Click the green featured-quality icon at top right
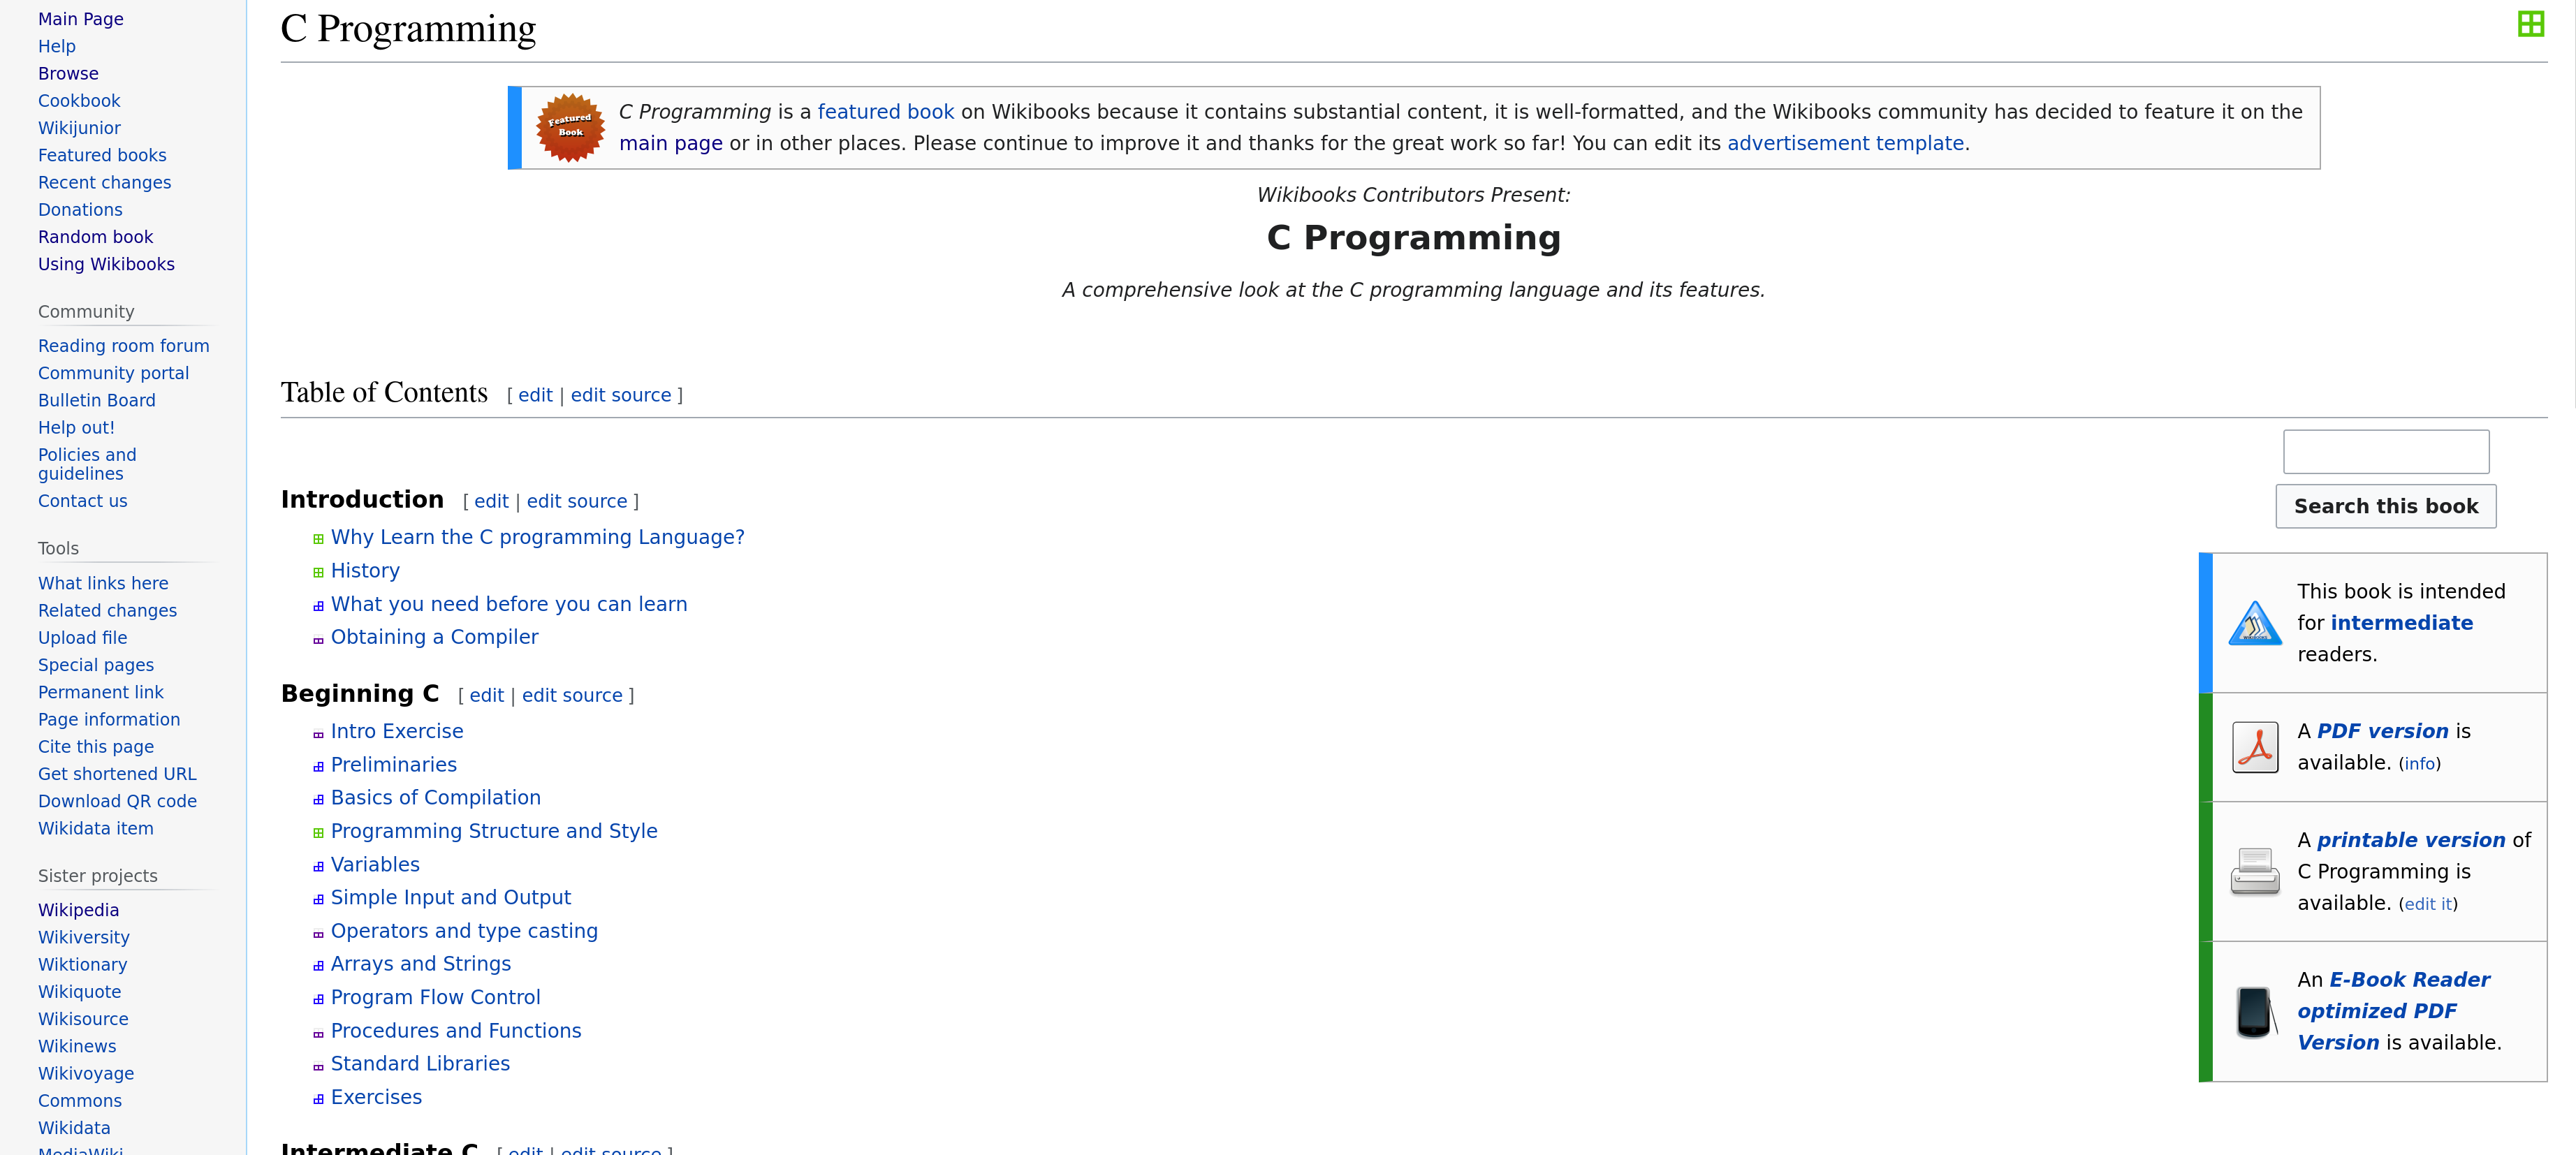Screen dimensions: 2576x1155 coord(2530,24)
